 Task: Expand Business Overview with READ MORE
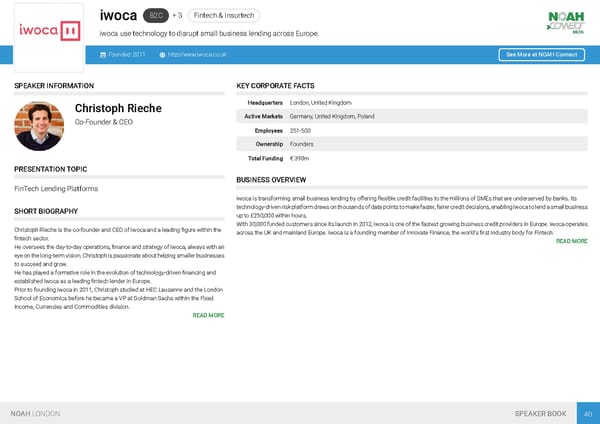571,241
